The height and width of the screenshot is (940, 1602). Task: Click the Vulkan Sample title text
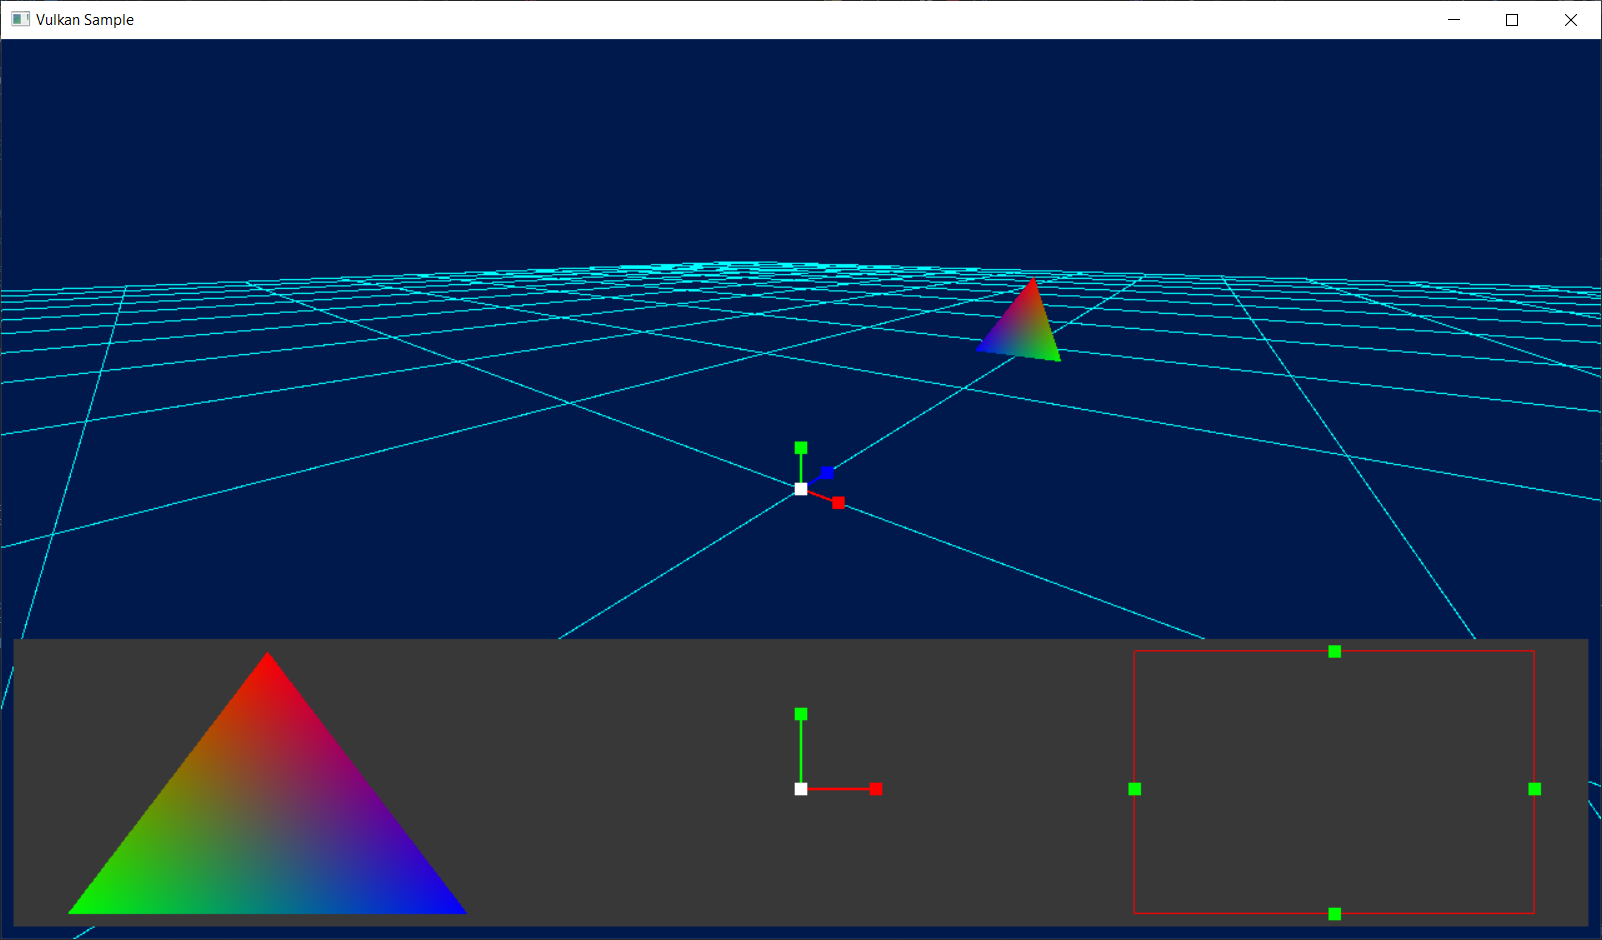[x=85, y=20]
